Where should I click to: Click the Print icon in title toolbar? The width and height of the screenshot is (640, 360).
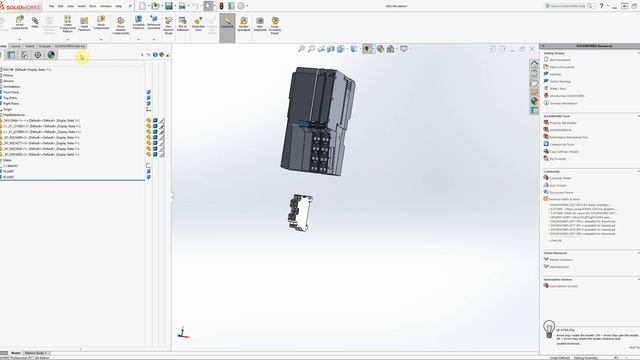click(182, 6)
